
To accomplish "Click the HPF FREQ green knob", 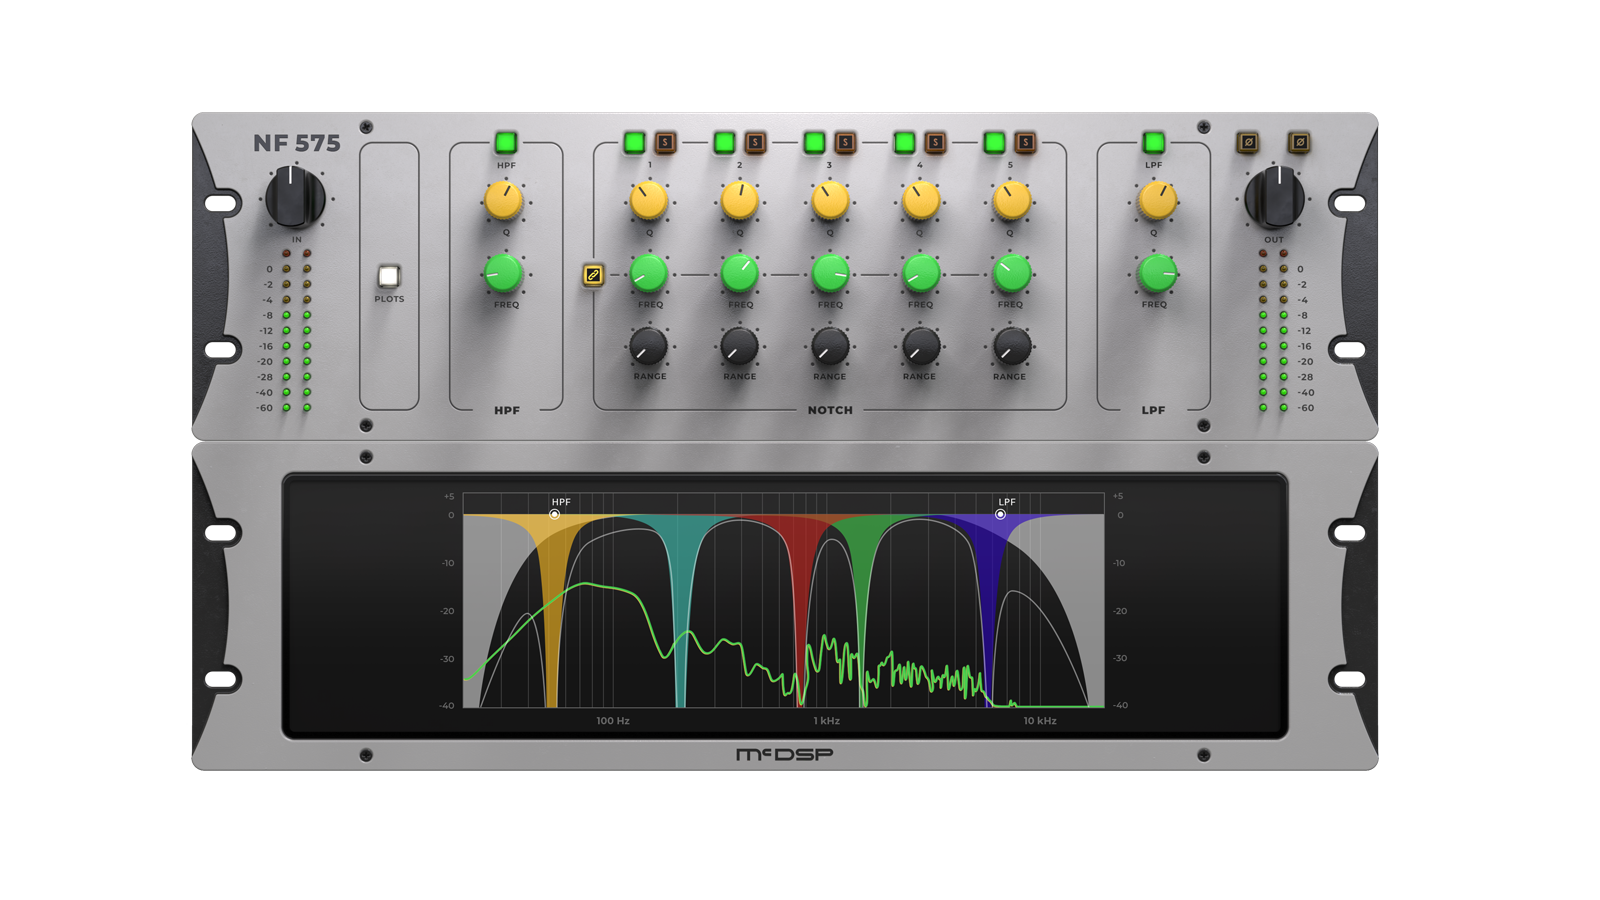I will click(504, 273).
